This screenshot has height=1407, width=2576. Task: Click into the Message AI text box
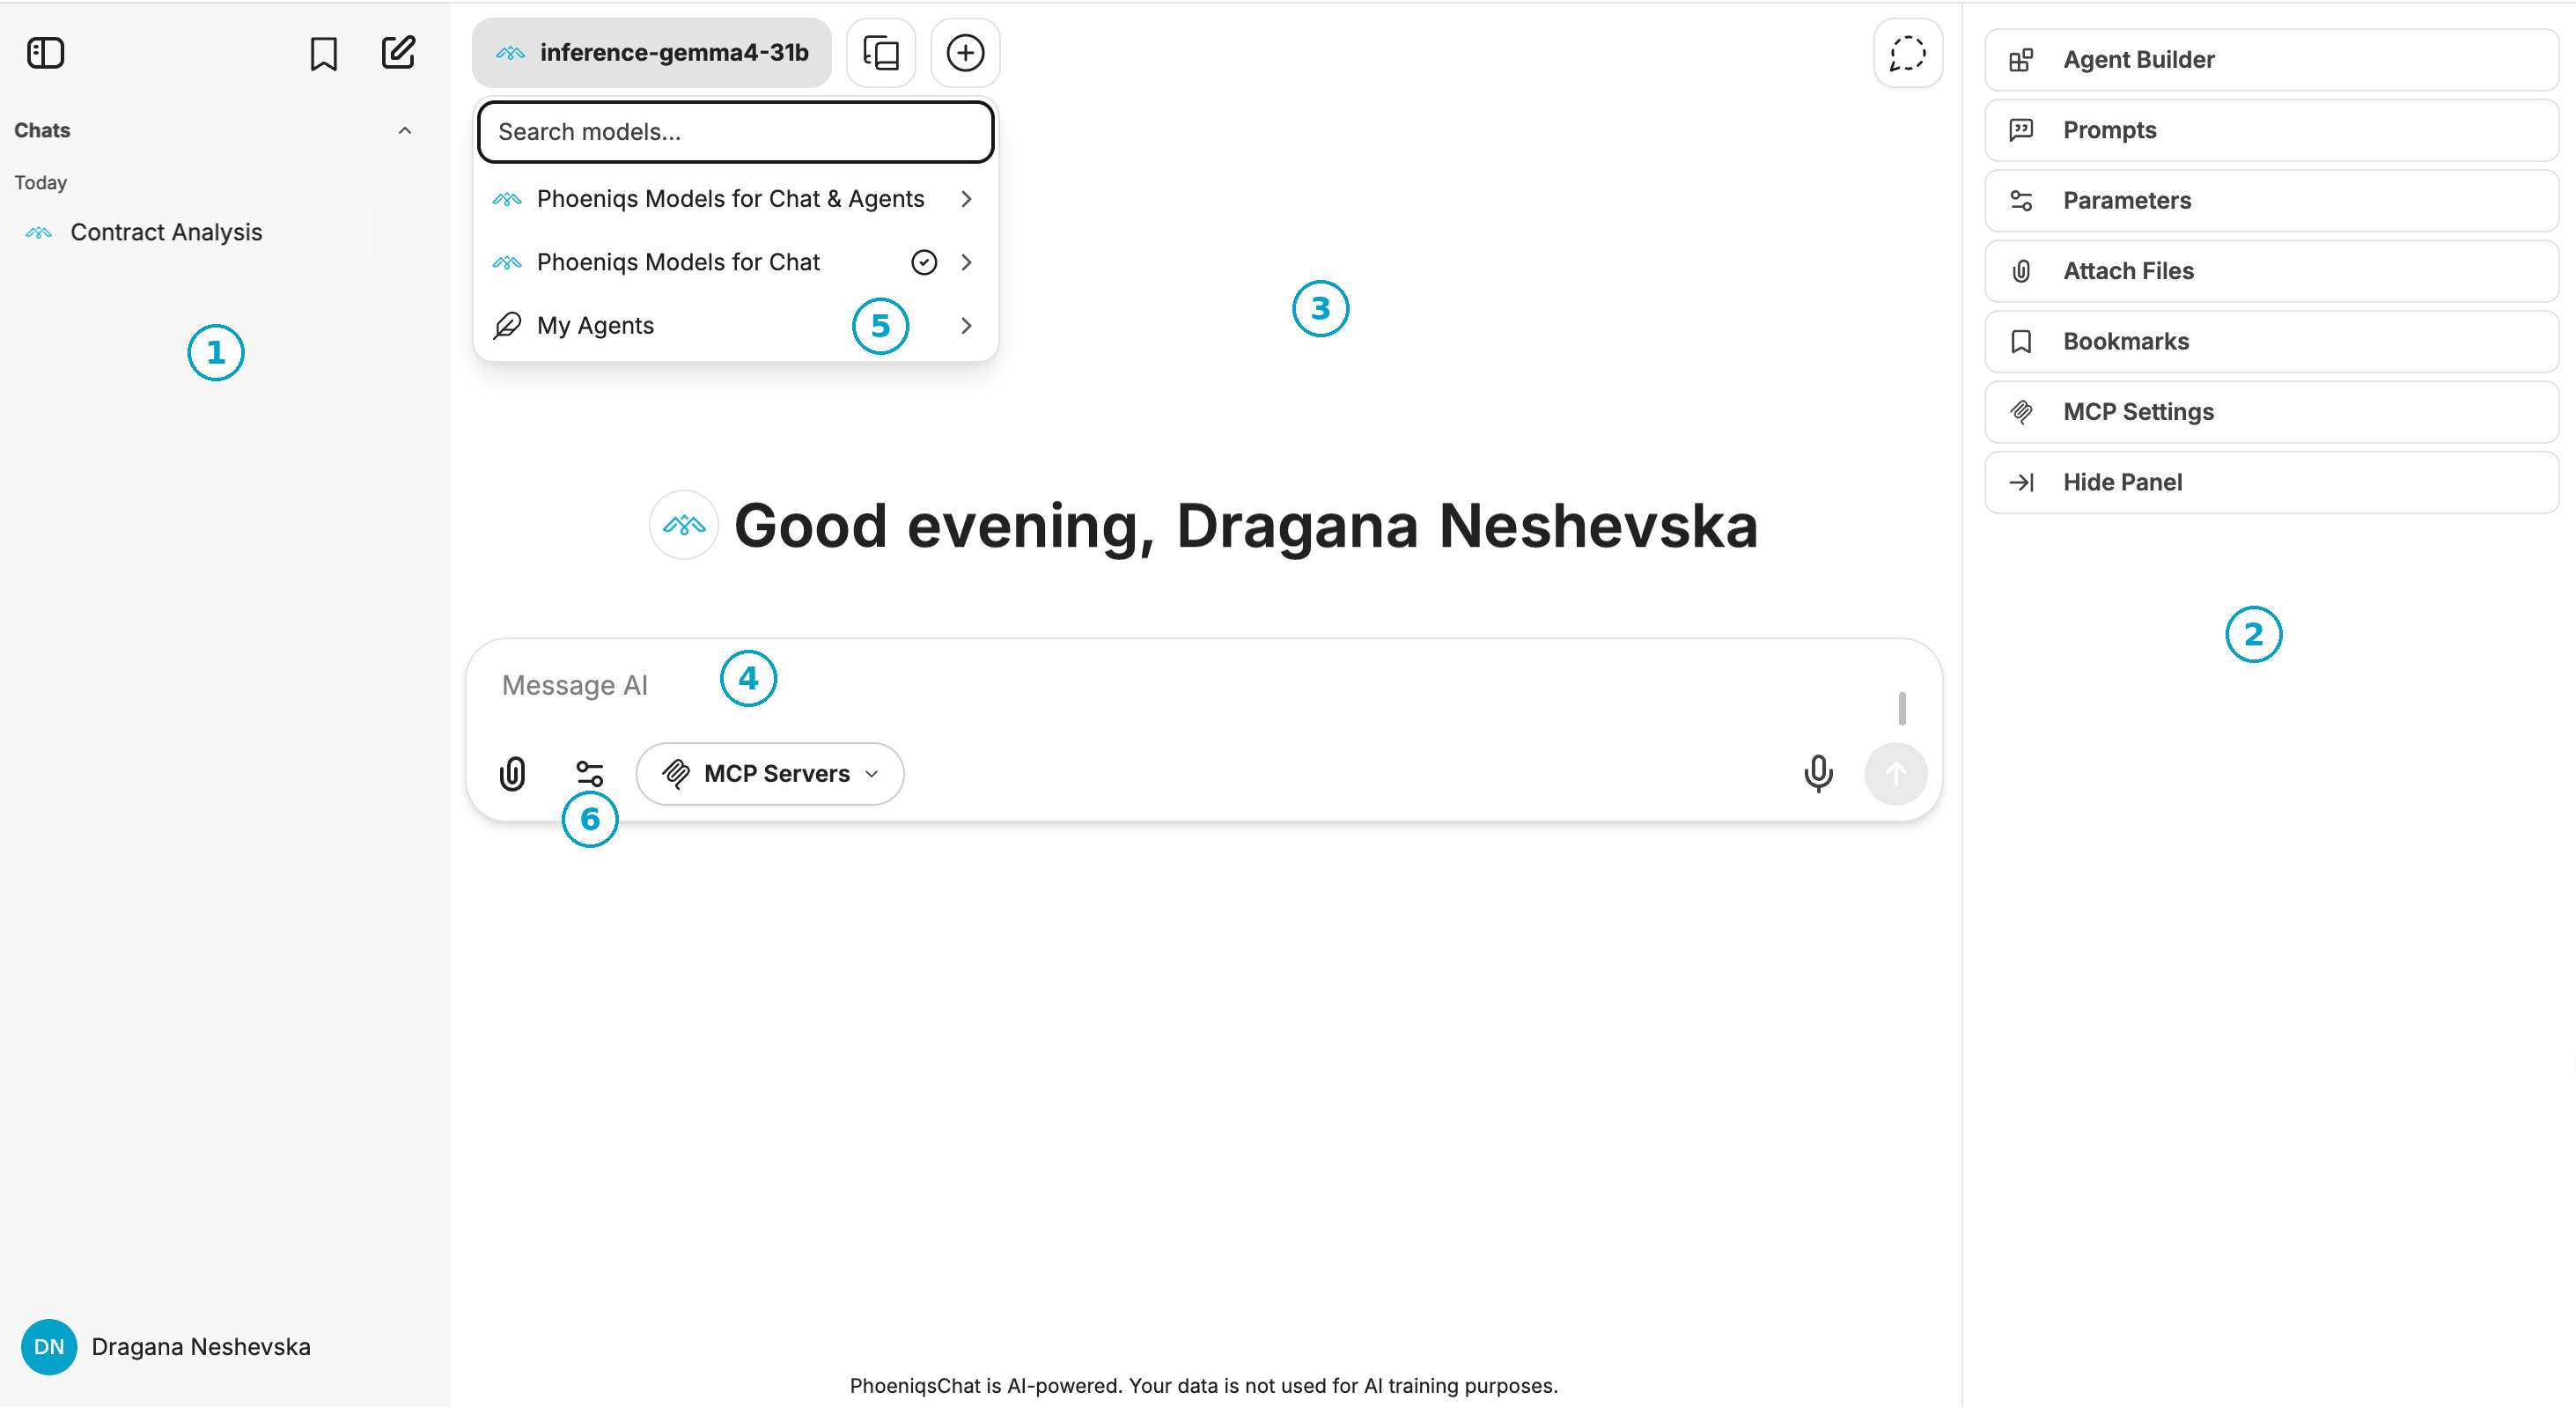[1190, 686]
